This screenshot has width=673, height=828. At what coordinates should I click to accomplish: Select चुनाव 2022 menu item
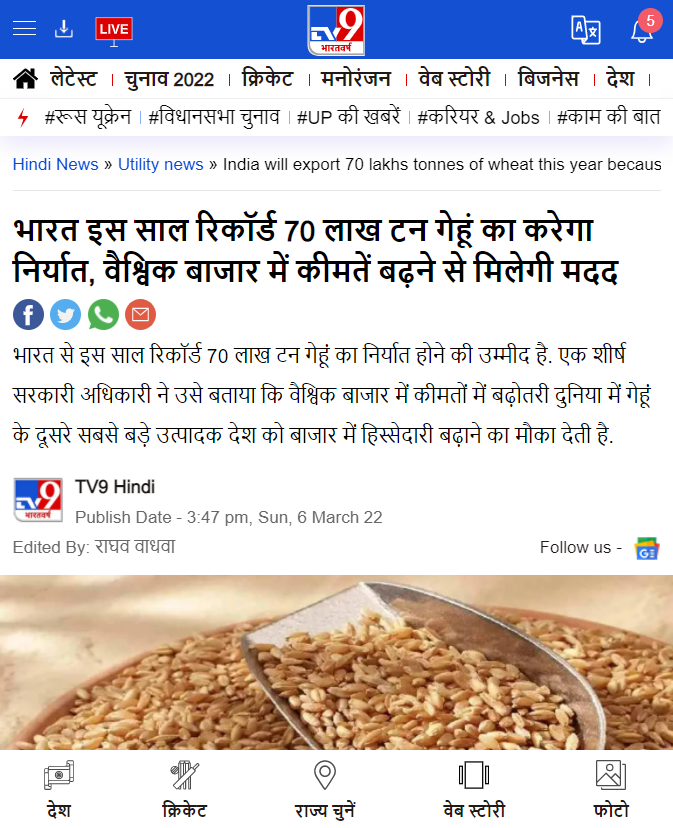pos(169,79)
